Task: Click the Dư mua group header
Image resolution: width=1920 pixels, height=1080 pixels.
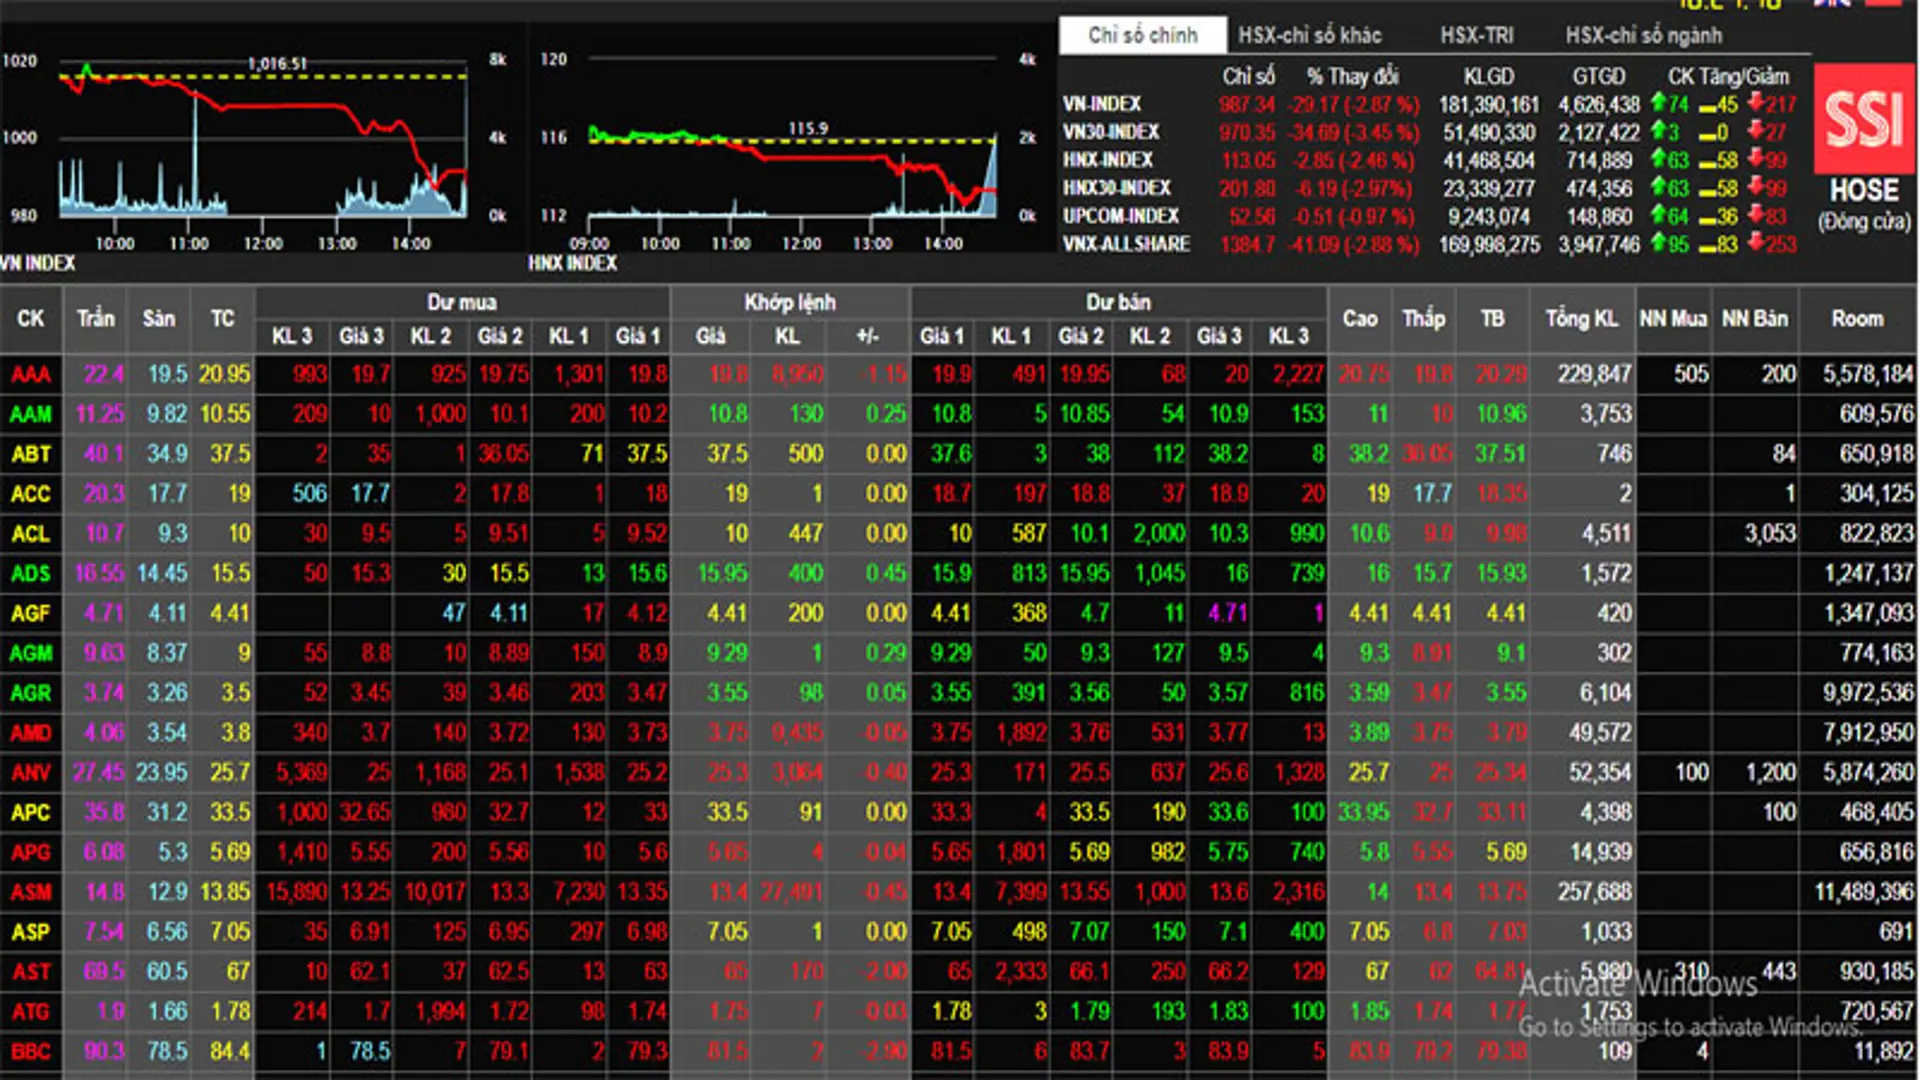Action: click(x=462, y=302)
